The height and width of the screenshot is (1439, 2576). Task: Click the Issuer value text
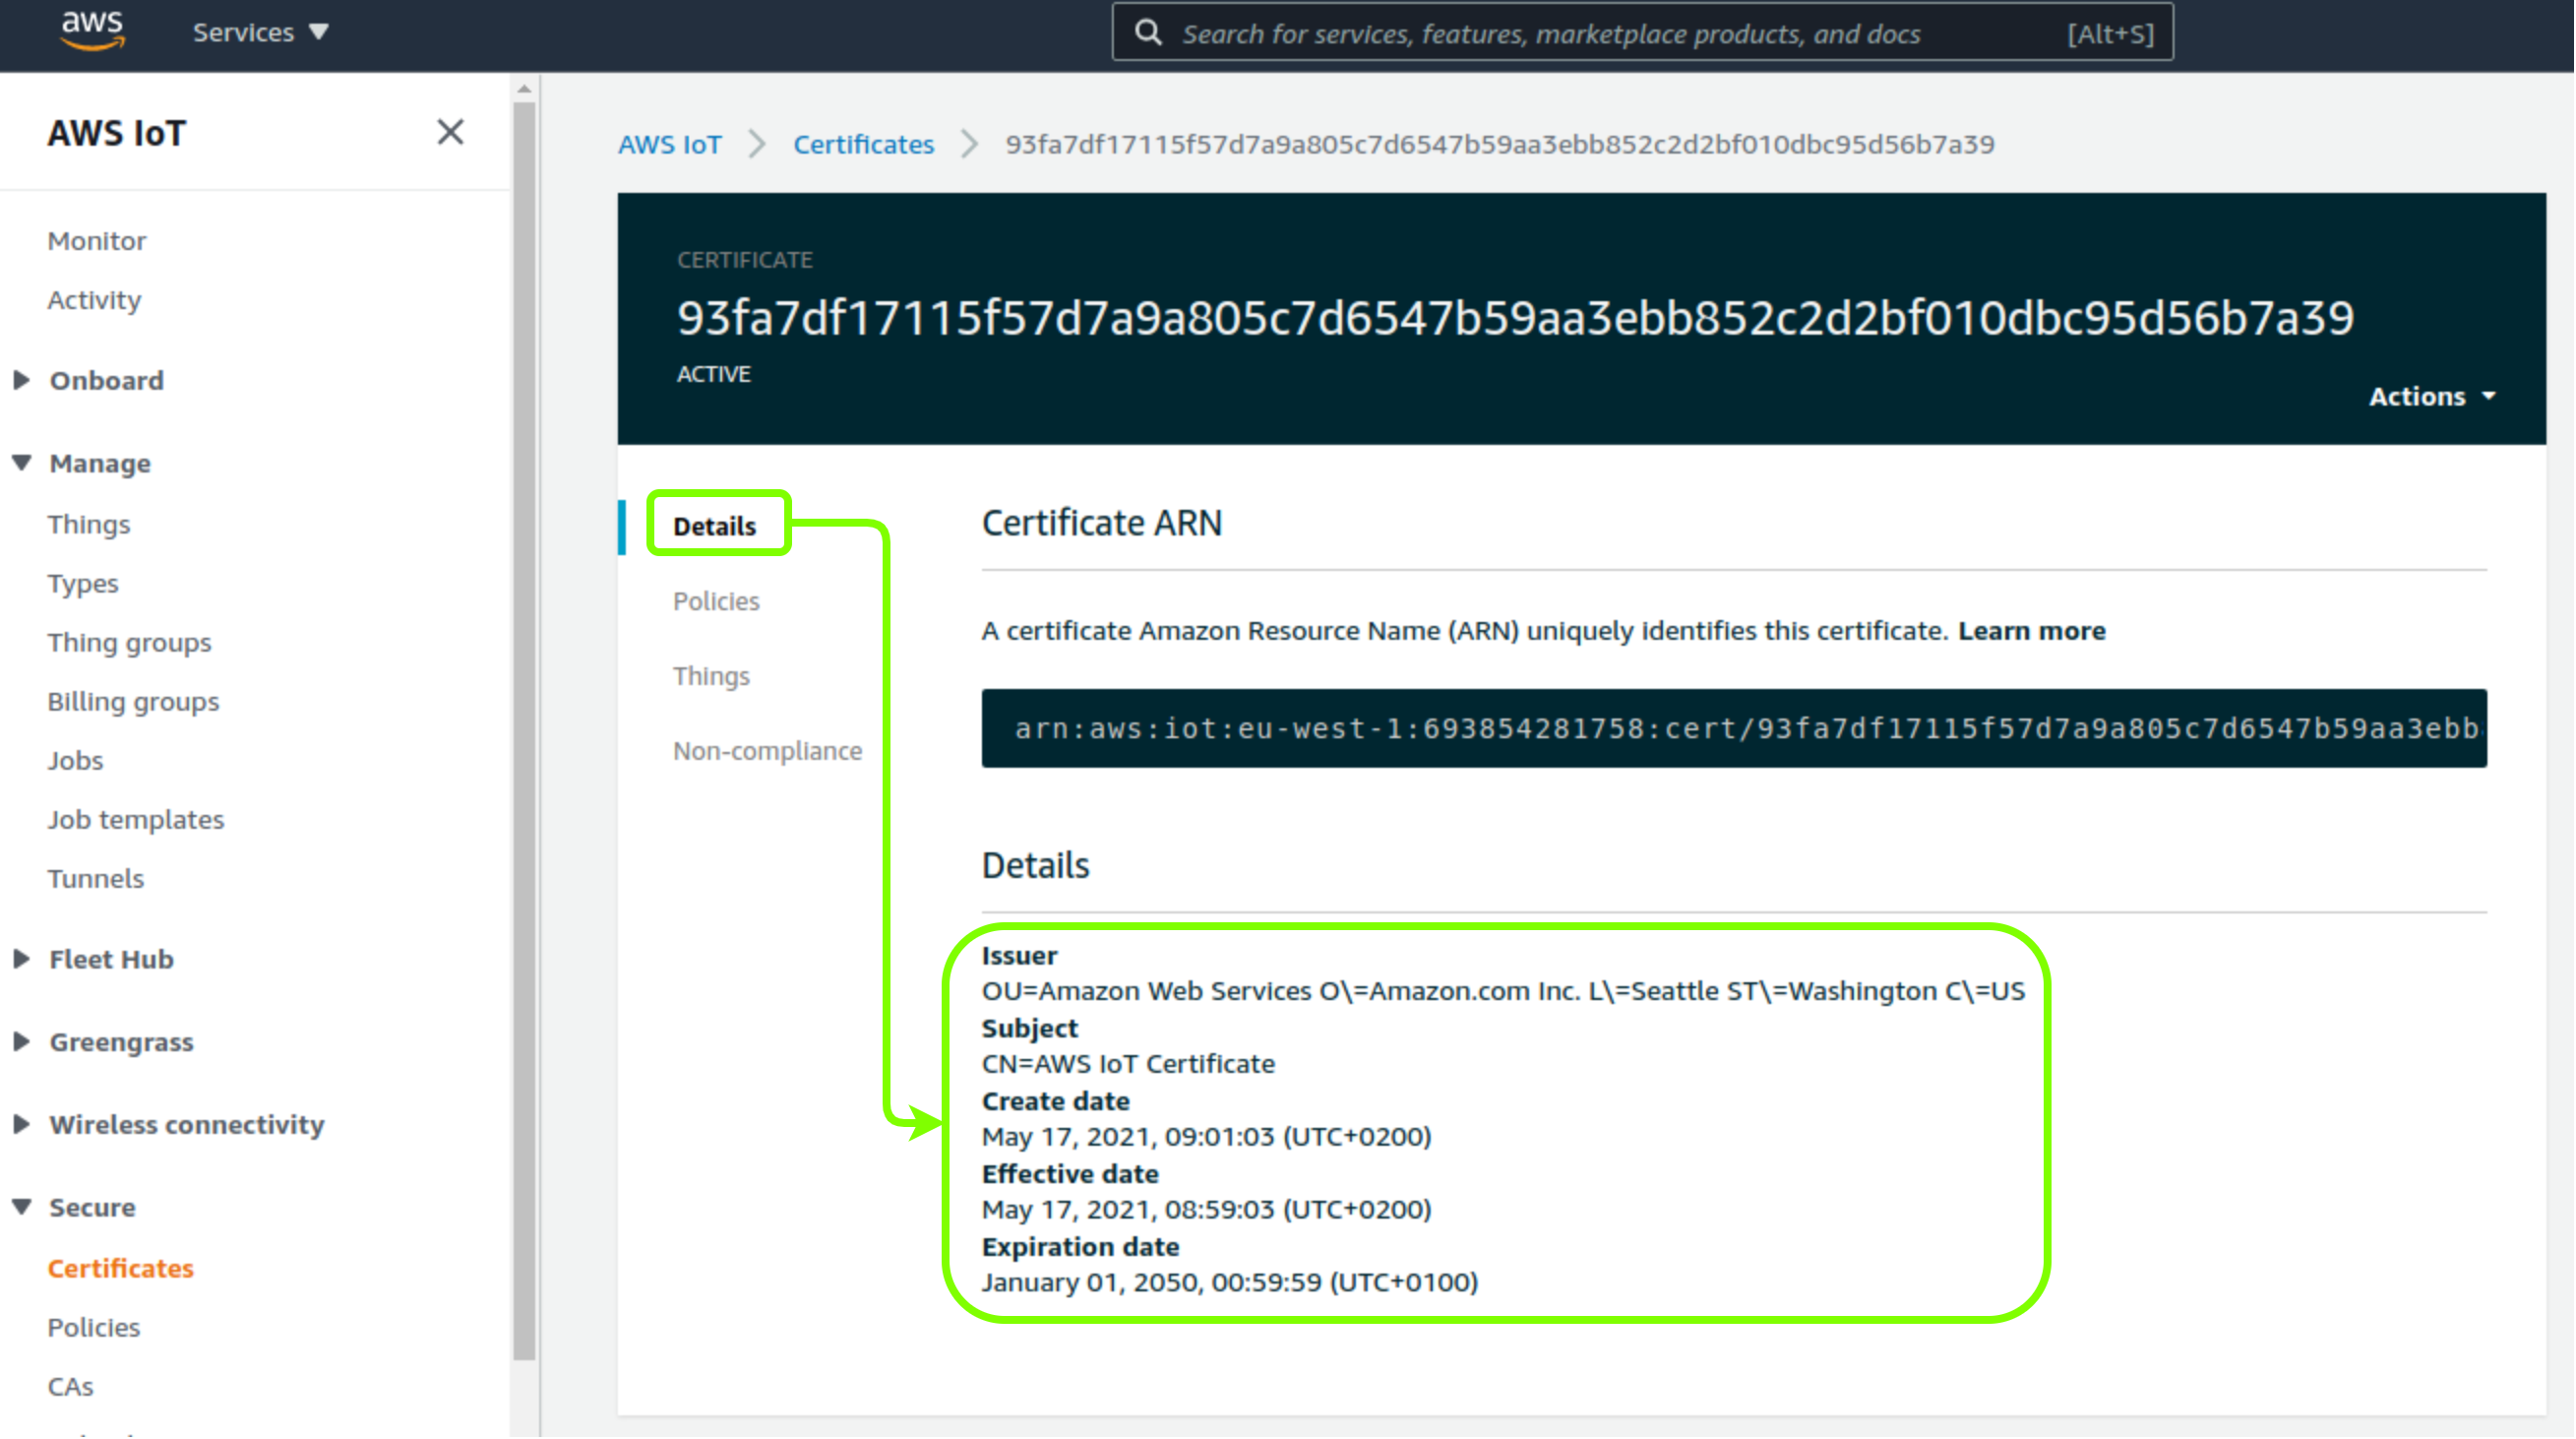1504,993
